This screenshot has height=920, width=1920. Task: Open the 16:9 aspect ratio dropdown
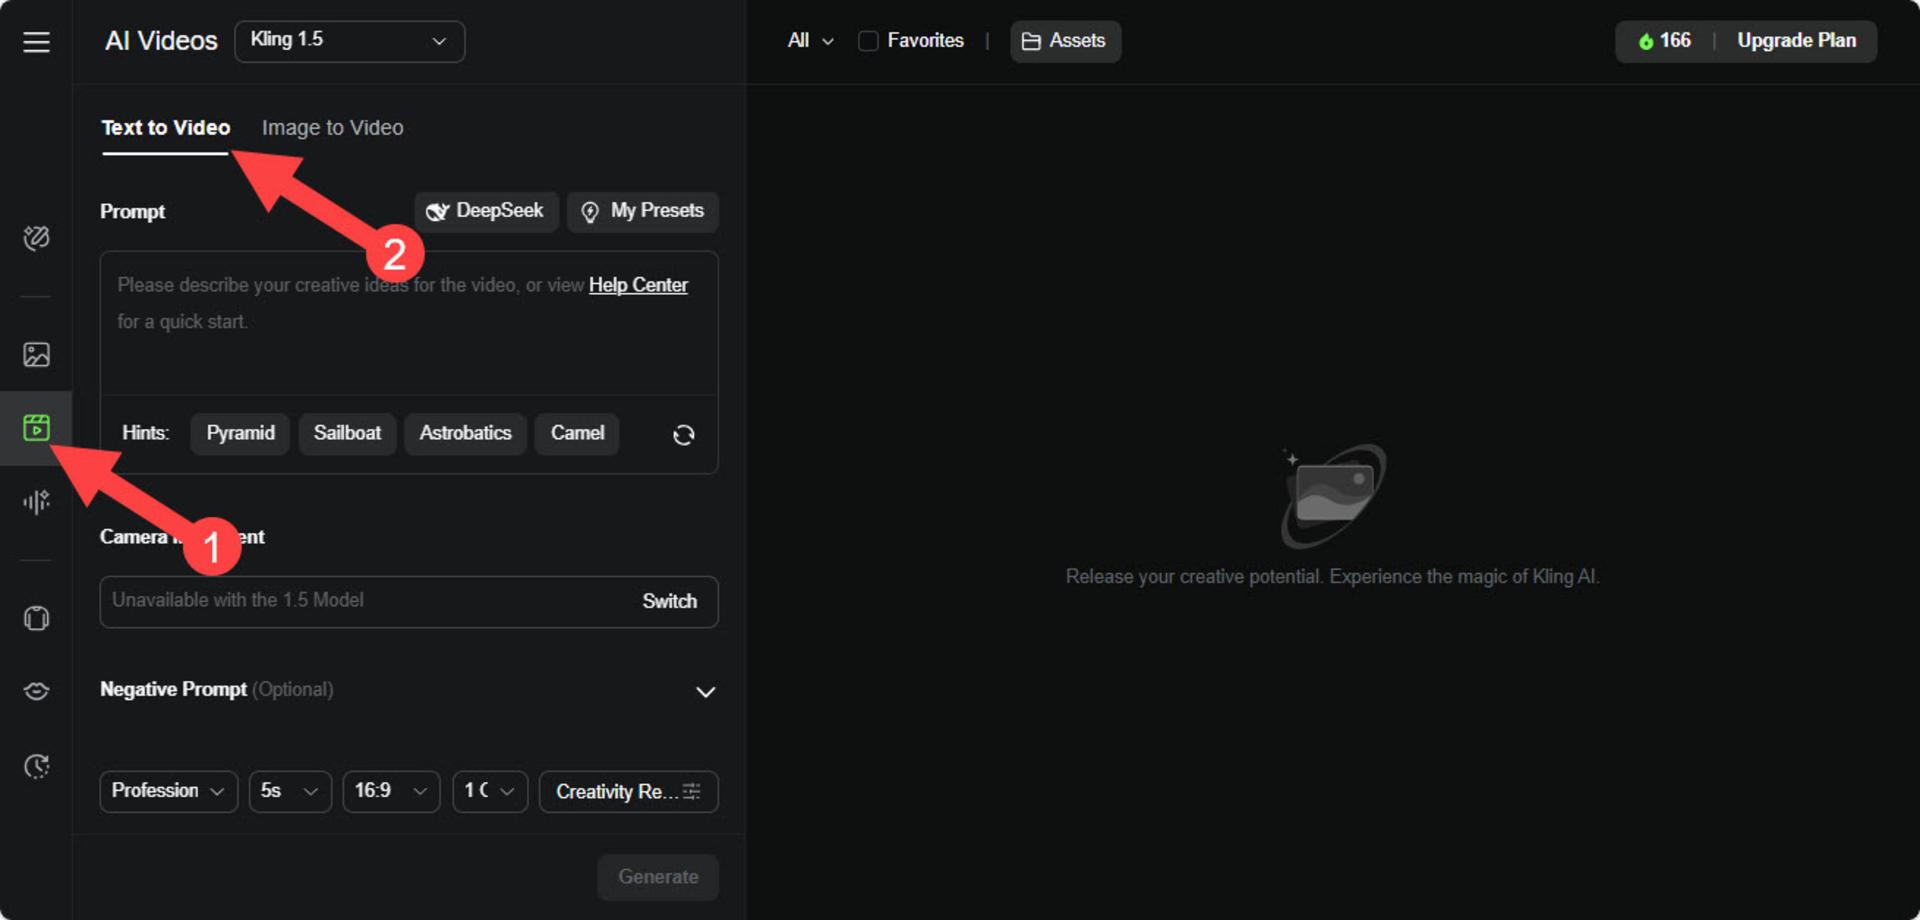point(391,791)
